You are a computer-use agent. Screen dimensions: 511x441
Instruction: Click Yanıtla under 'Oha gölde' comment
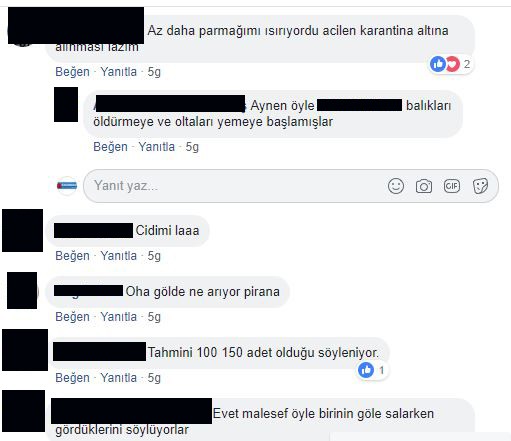[x=119, y=317]
